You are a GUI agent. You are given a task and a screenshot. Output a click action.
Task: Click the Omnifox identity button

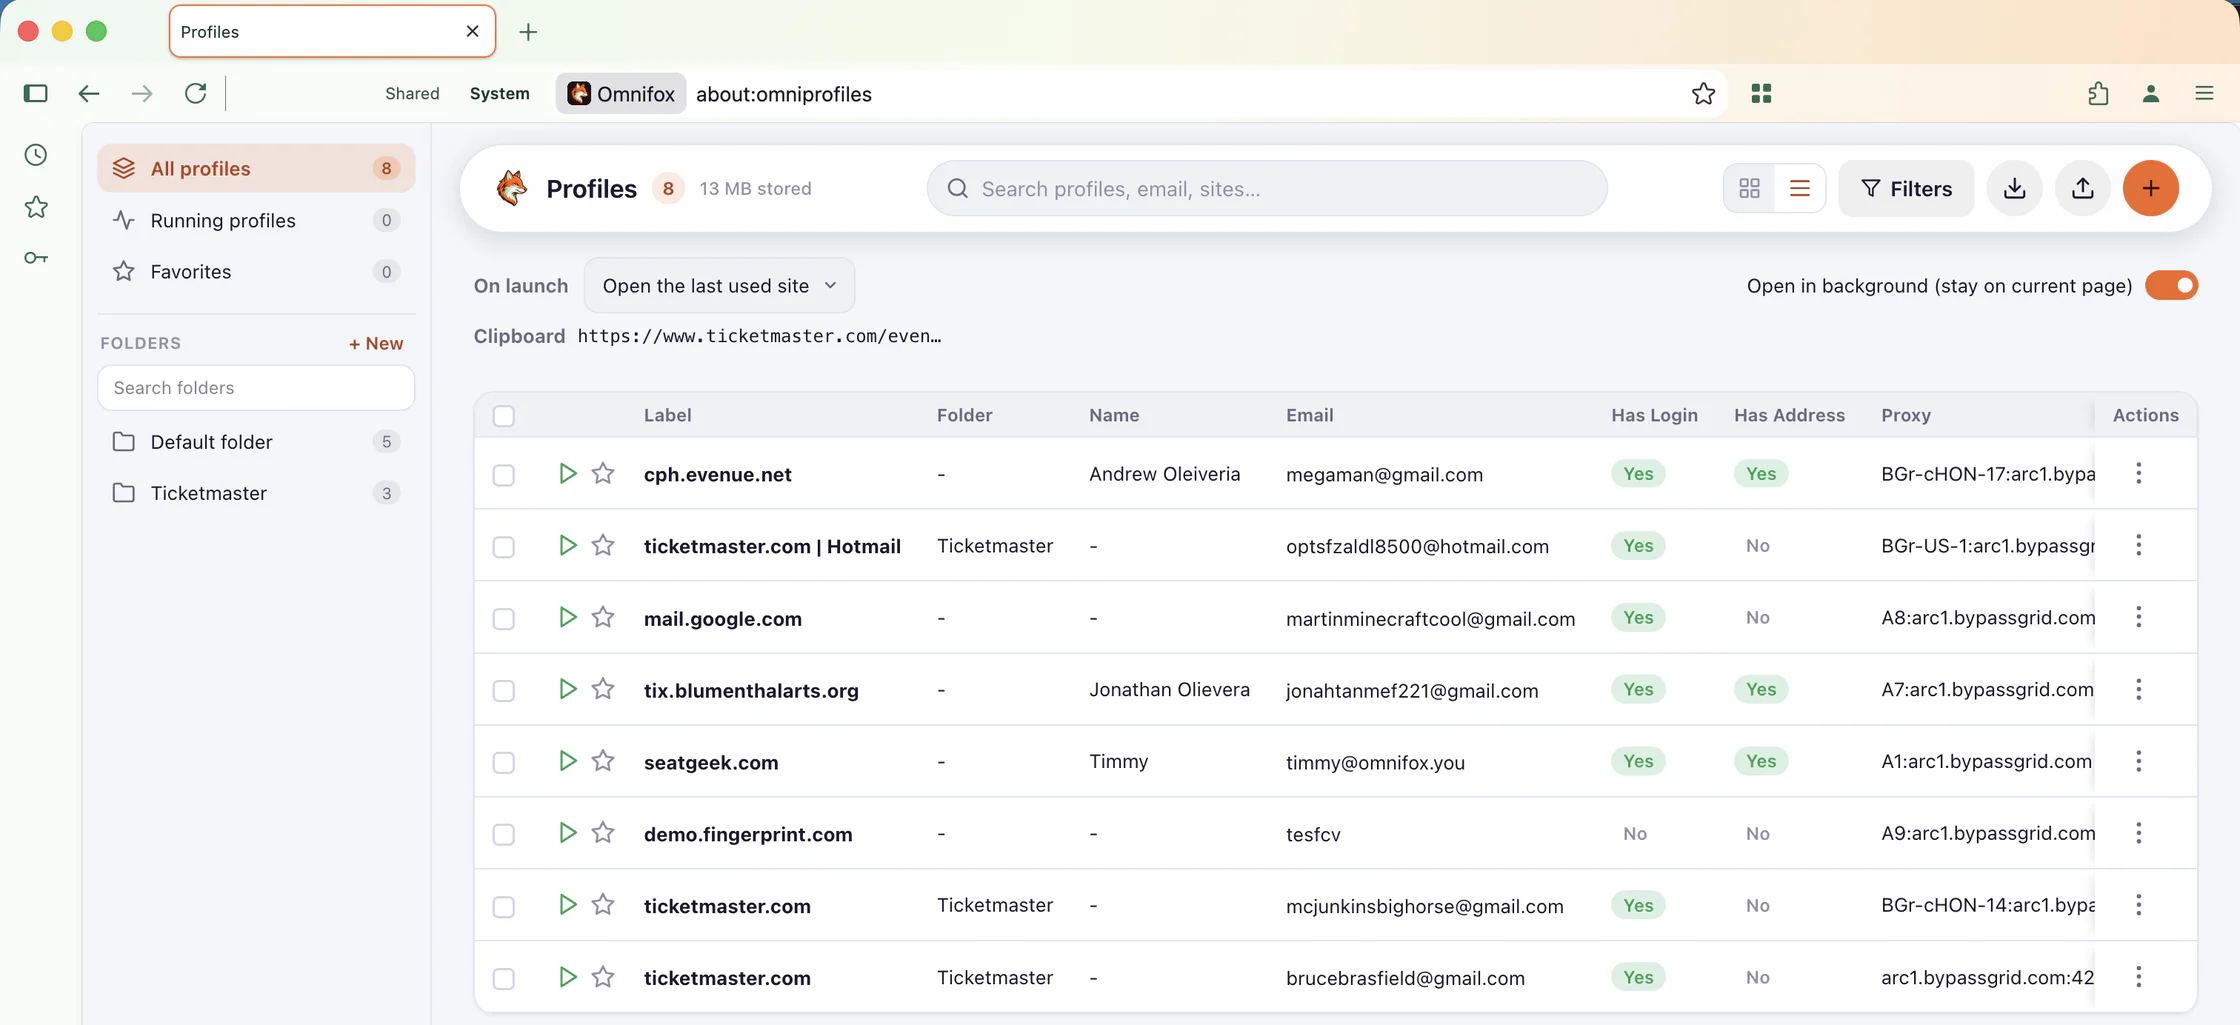click(x=621, y=93)
